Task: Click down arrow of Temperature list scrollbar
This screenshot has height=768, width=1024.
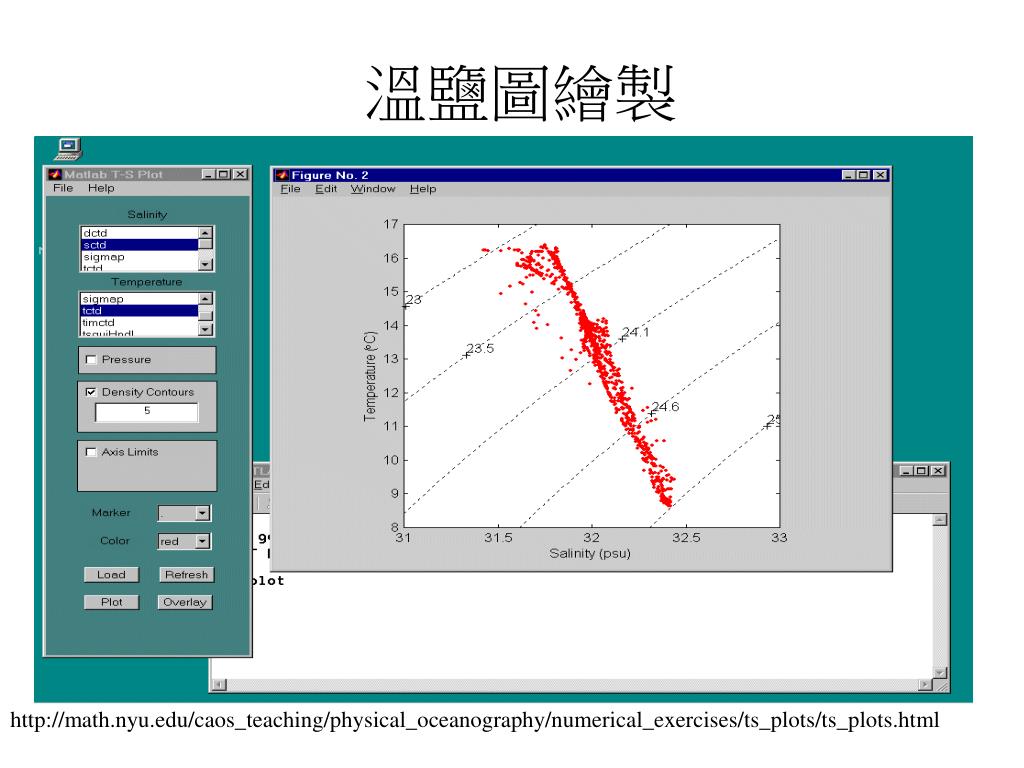Action: (x=206, y=330)
